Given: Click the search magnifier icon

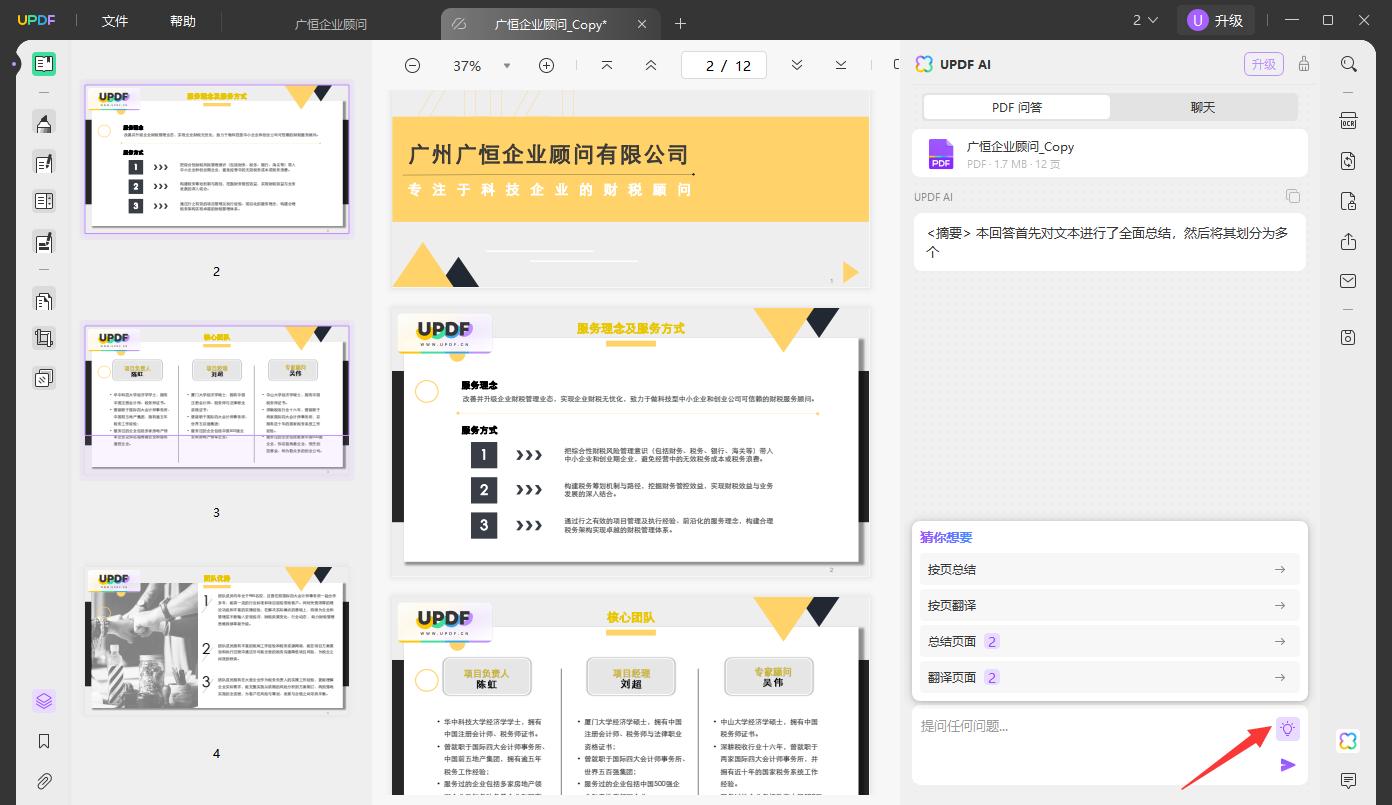Looking at the screenshot, I should (1349, 64).
